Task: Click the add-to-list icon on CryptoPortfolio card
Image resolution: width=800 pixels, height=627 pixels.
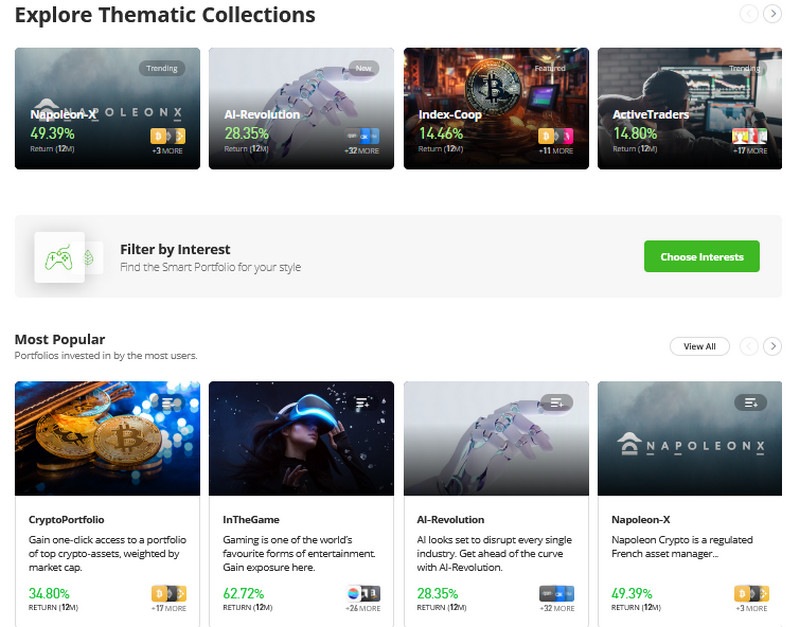Action: point(168,402)
